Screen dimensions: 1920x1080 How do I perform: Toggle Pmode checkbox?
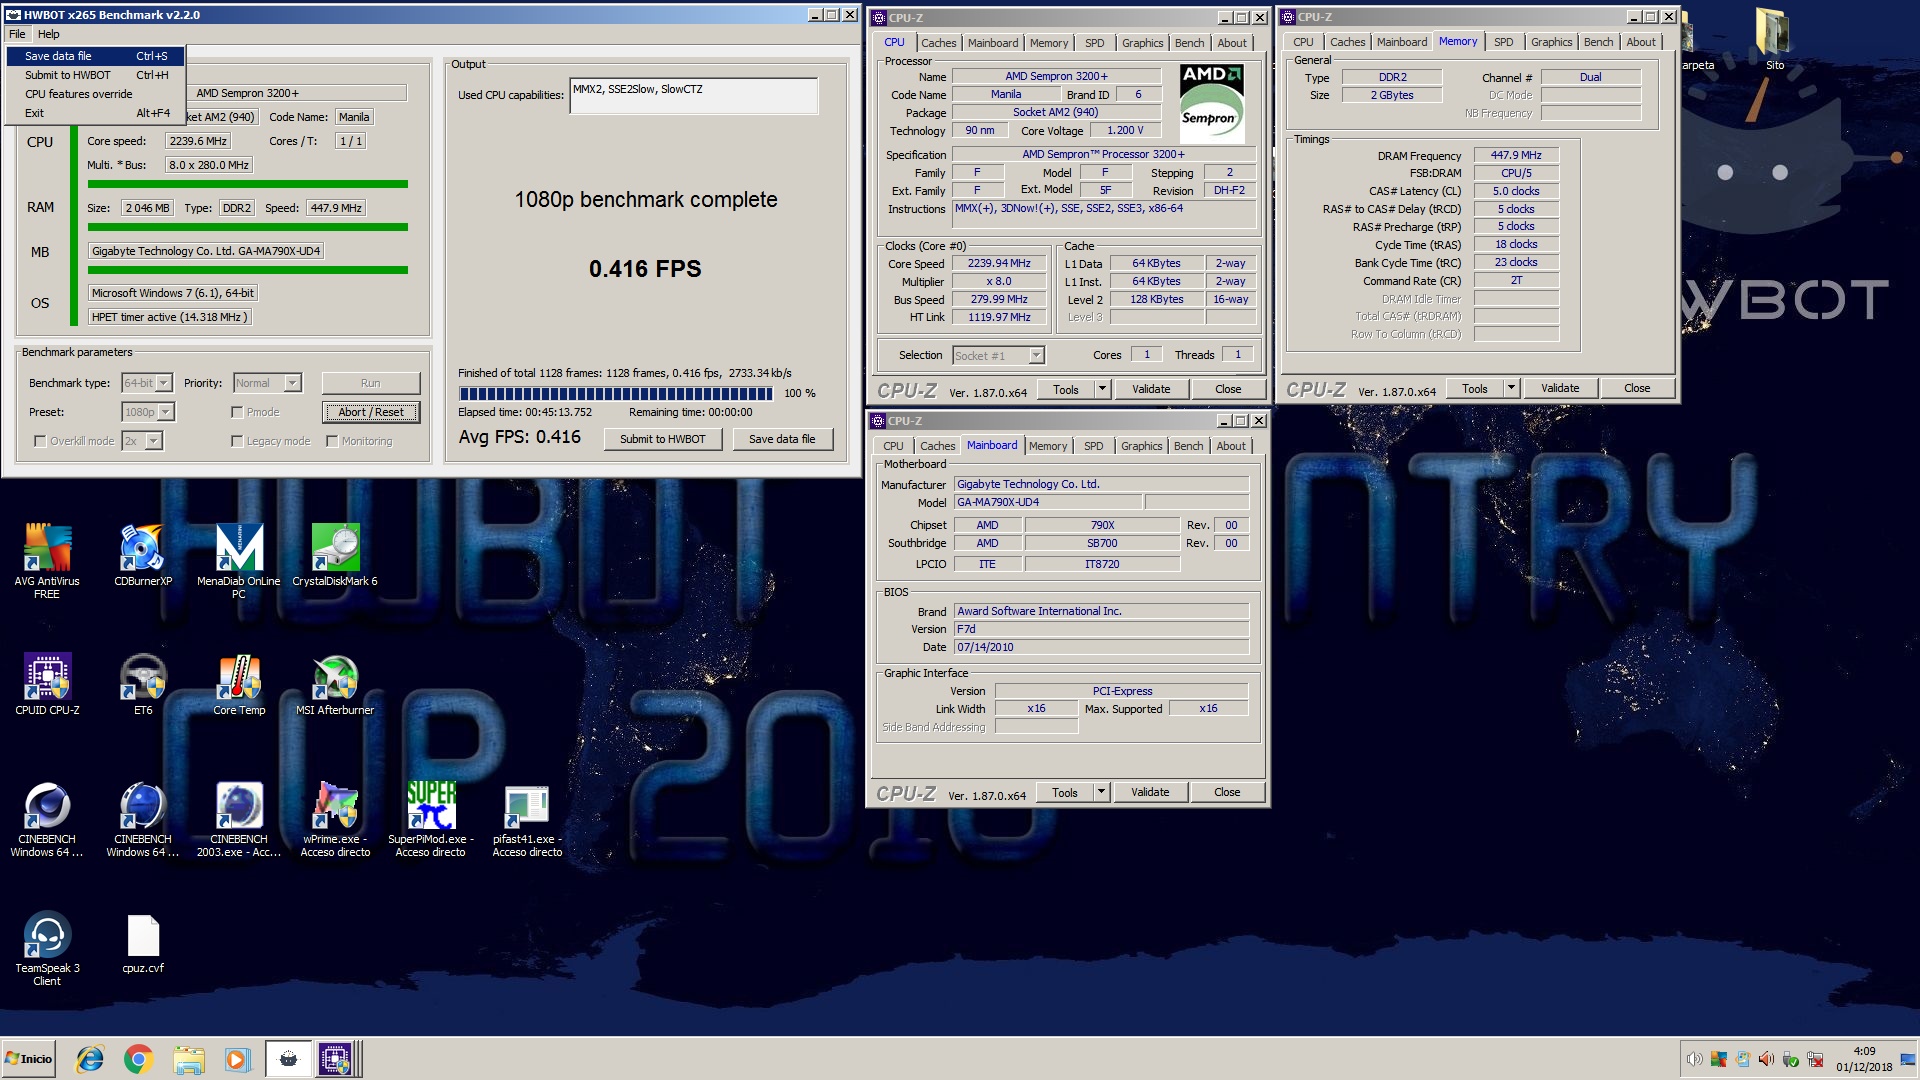point(237,412)
